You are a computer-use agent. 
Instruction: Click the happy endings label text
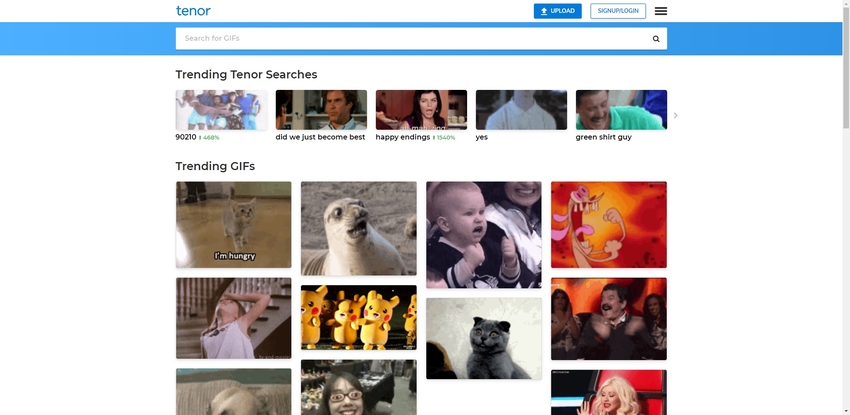402,137
